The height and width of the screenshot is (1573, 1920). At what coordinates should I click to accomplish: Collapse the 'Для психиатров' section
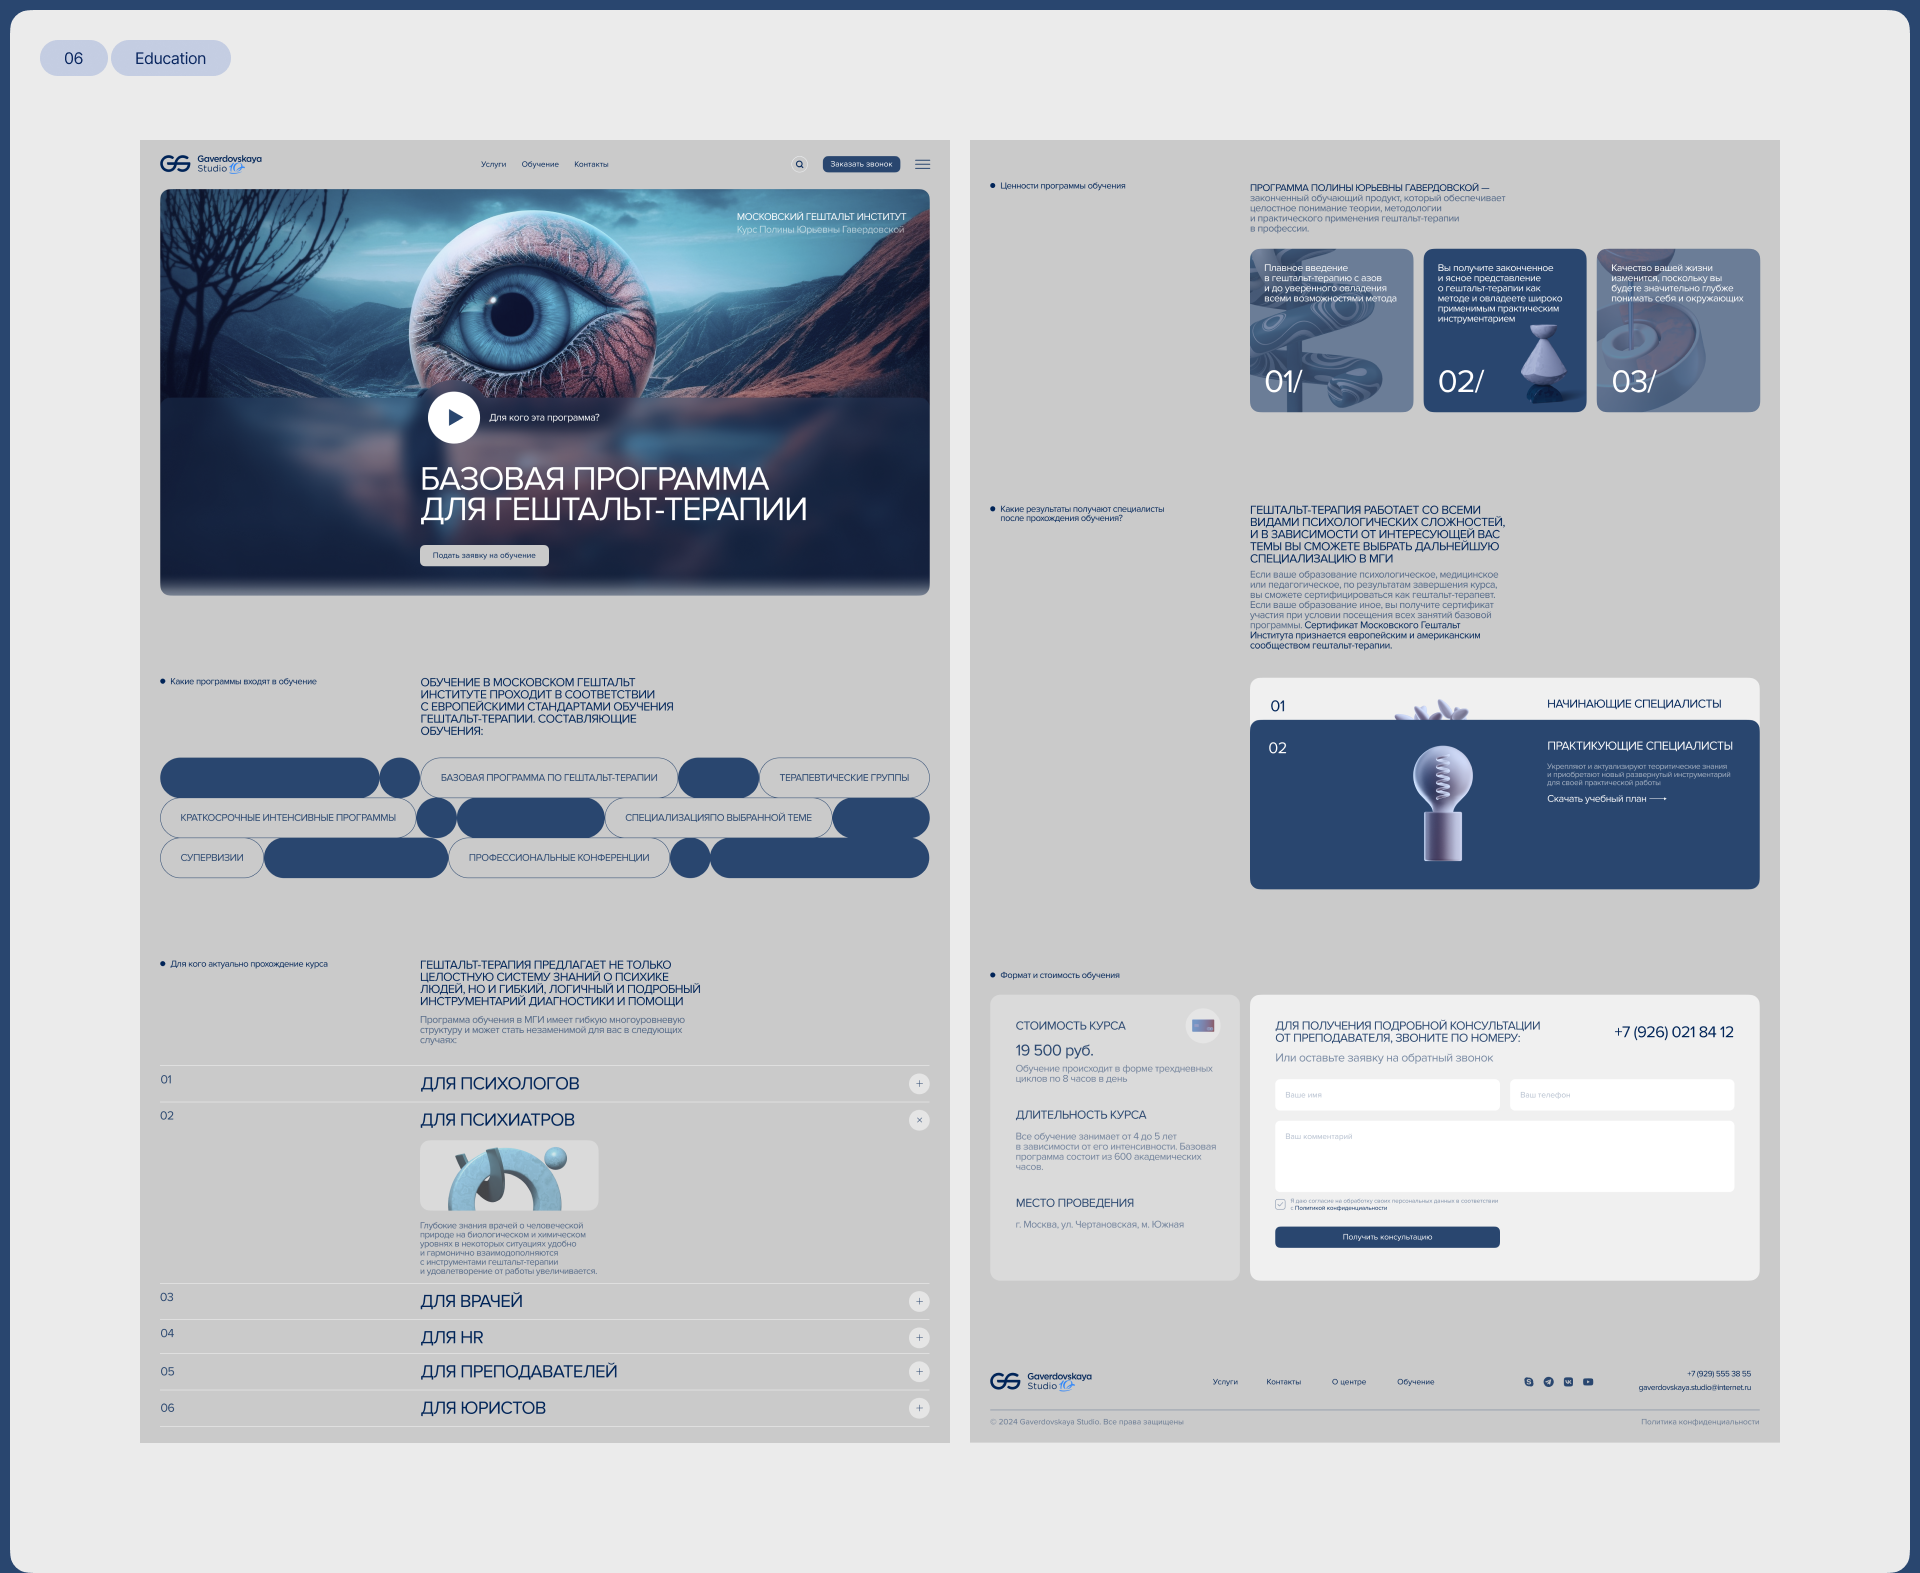[919, 1120]
